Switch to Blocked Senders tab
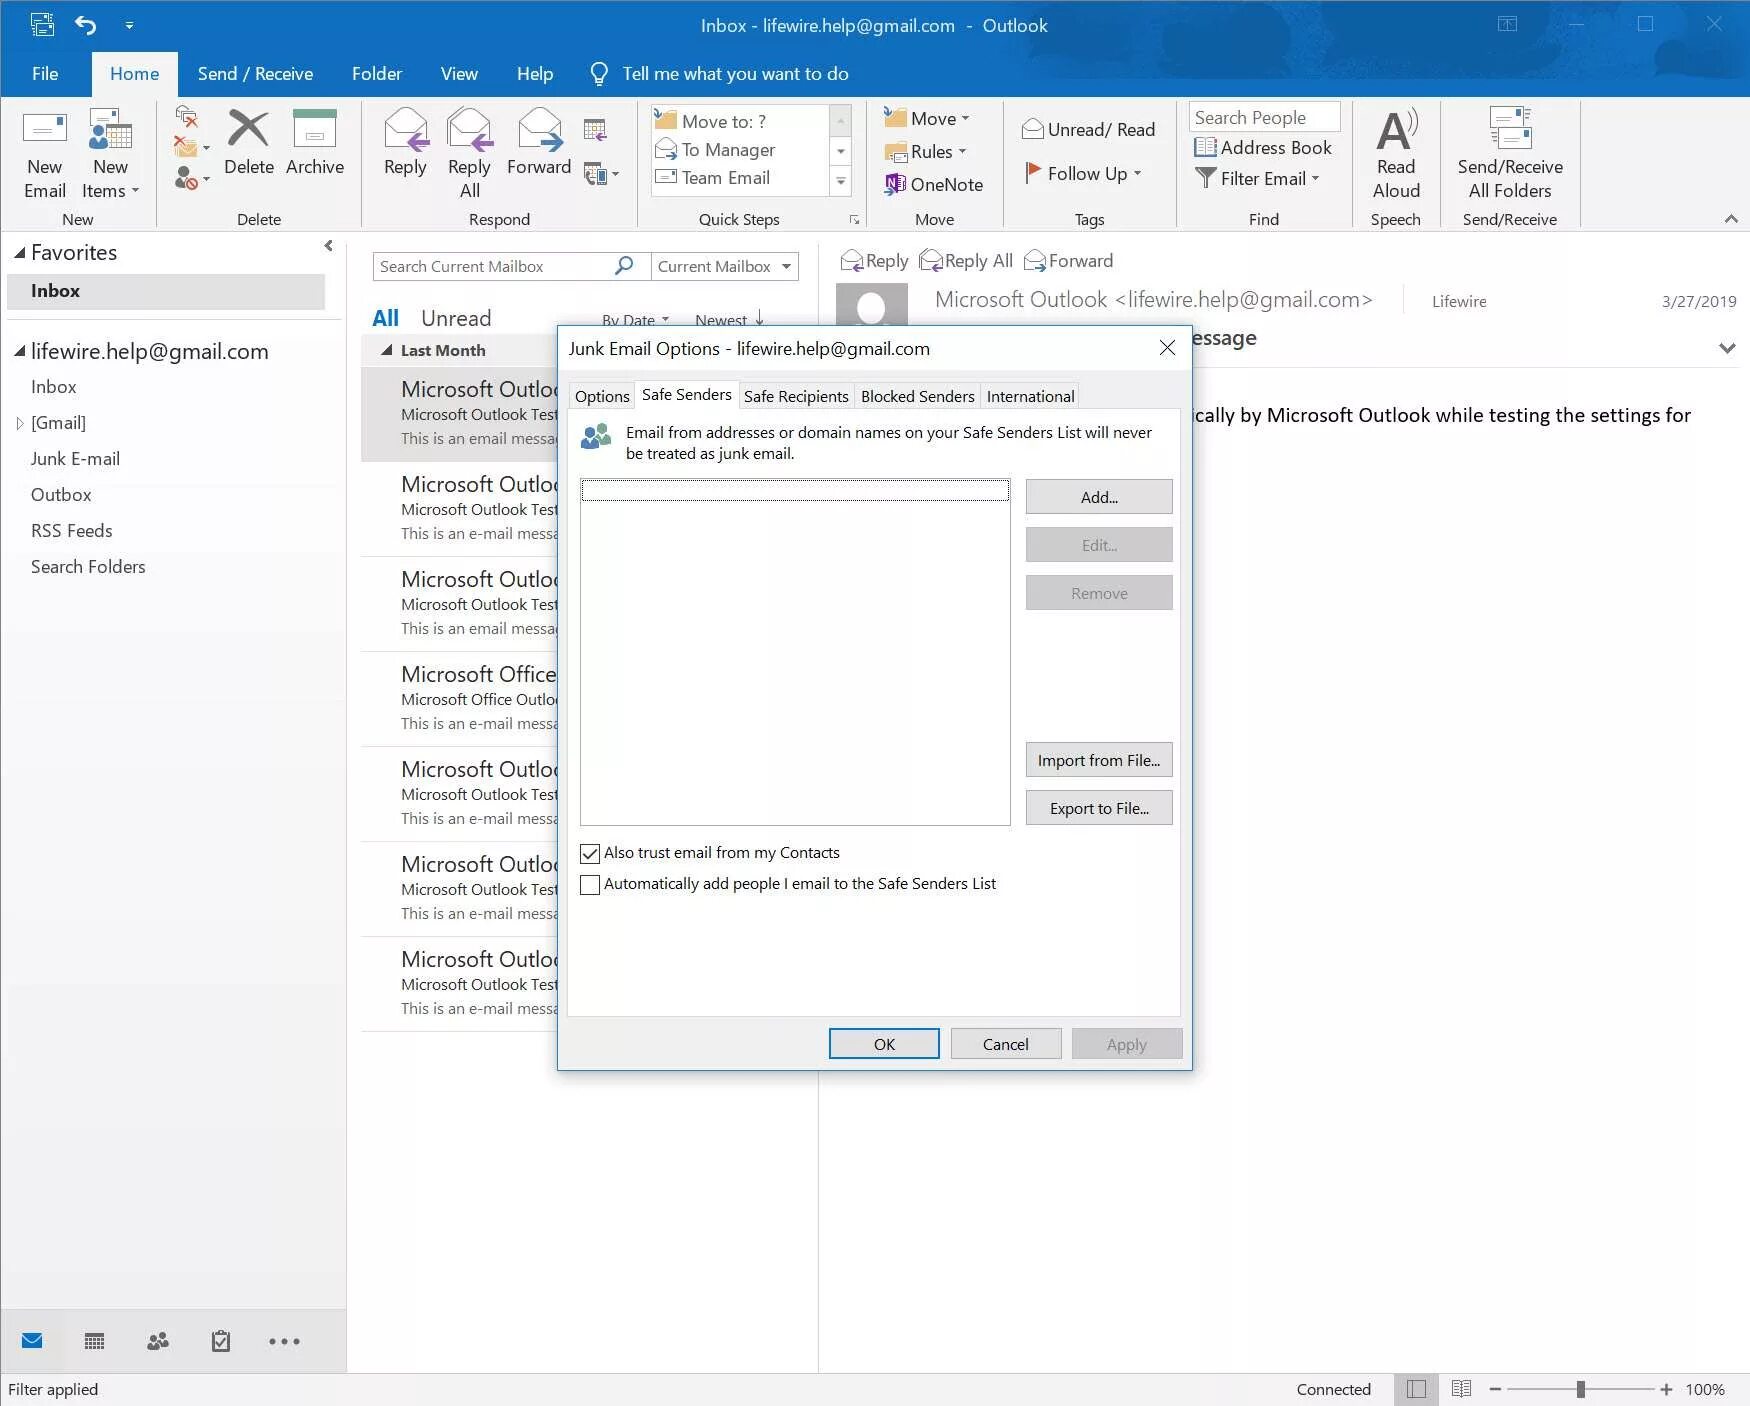Image resolution: width=1750 pixels, height=1406 pixels. (917, 396)
